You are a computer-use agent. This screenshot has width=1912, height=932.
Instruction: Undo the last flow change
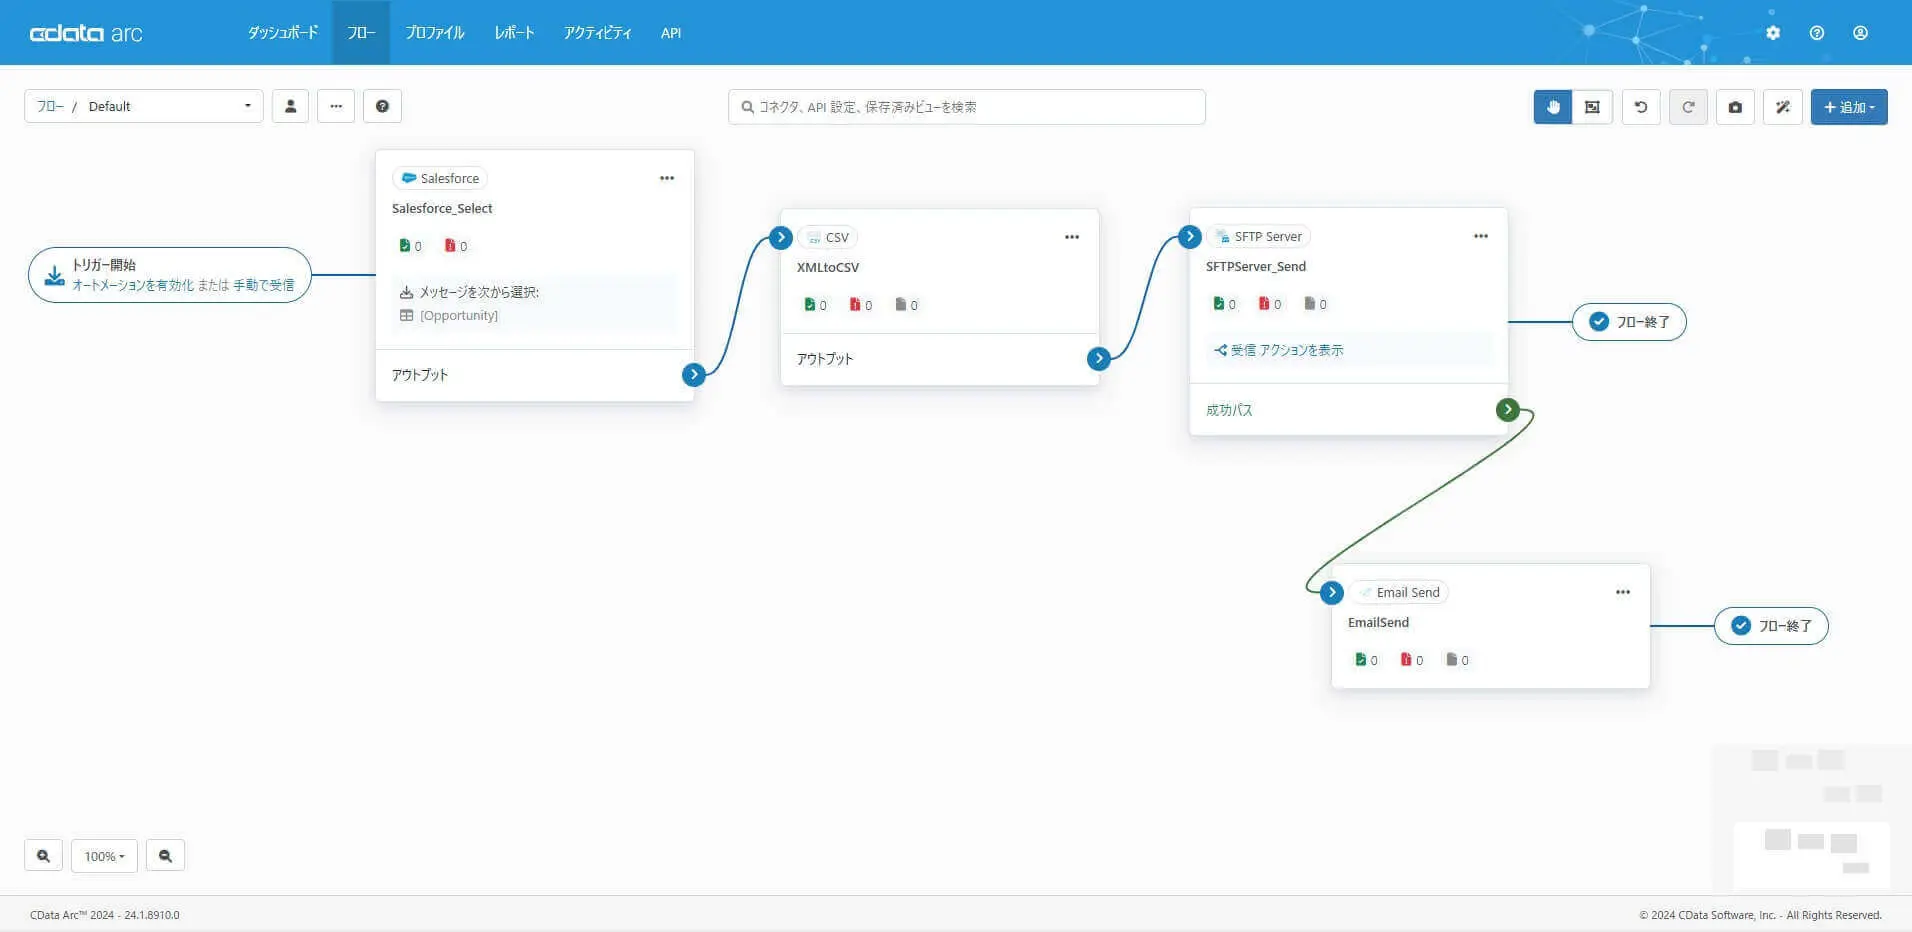click(1641, 107)
